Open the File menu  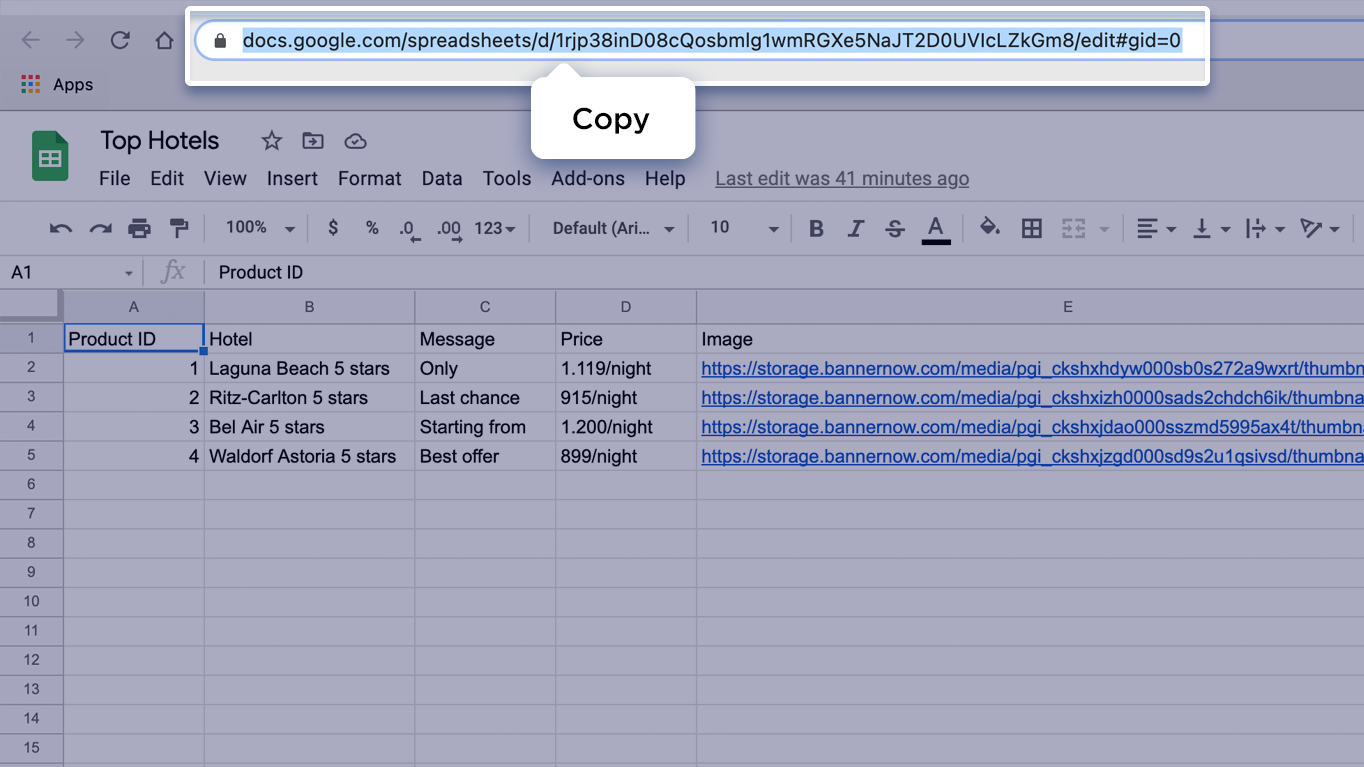tap(115, 178)
